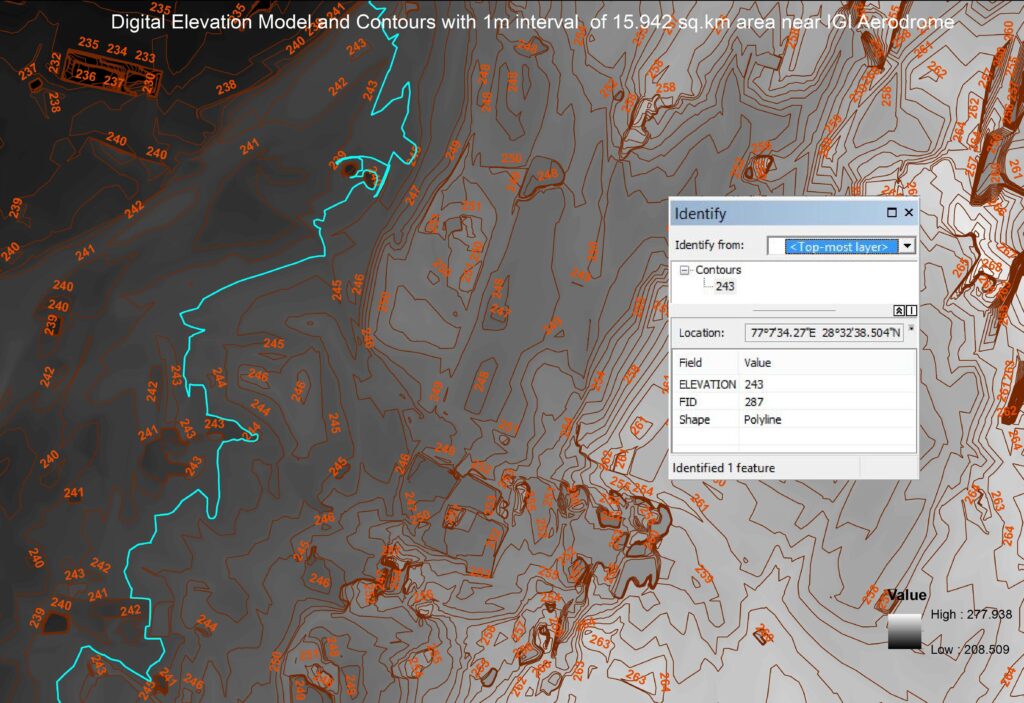Select the 243 feature under Contours
The image size is (1024, 703).
click(725, 286)
